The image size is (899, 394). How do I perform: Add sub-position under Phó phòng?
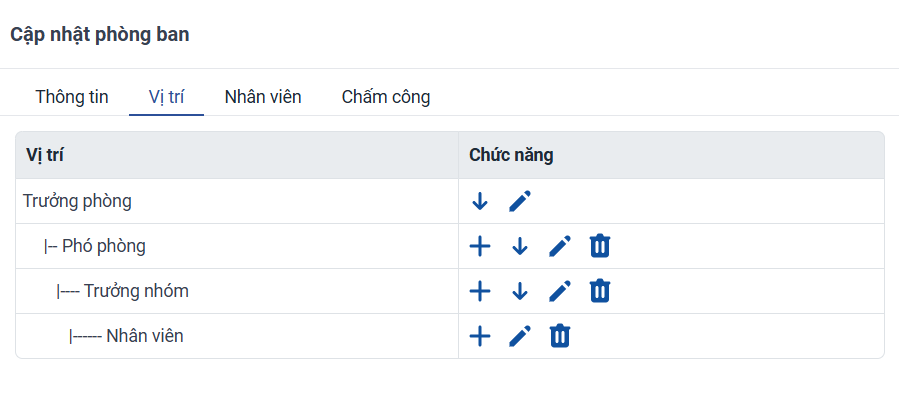pyautogui.click(x=480, y=246)
